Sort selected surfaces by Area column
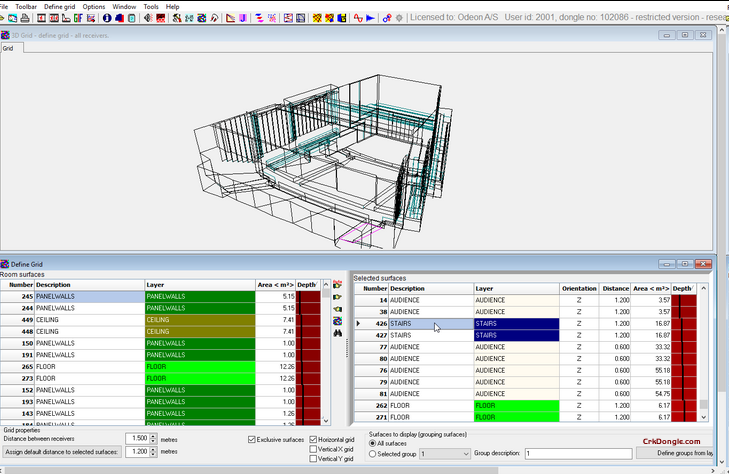The width and height of the screenshot is (729, 474). tap(649, 288)
